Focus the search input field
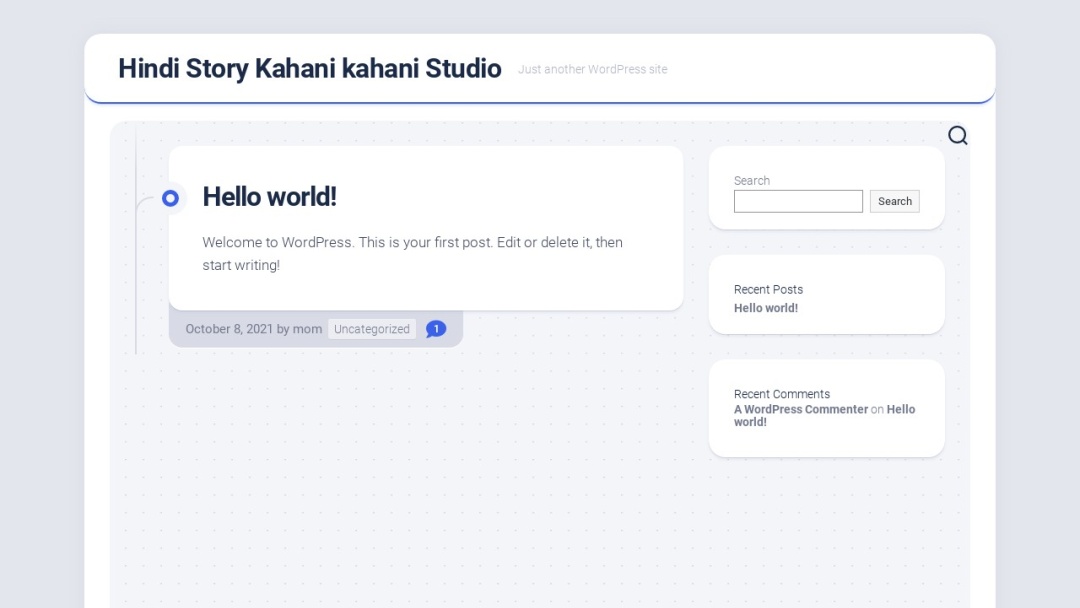 coord(797,201)
